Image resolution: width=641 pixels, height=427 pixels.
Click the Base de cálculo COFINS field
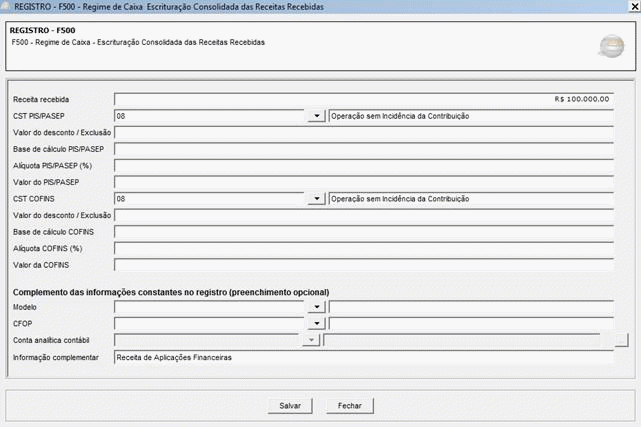click(364, 232)
